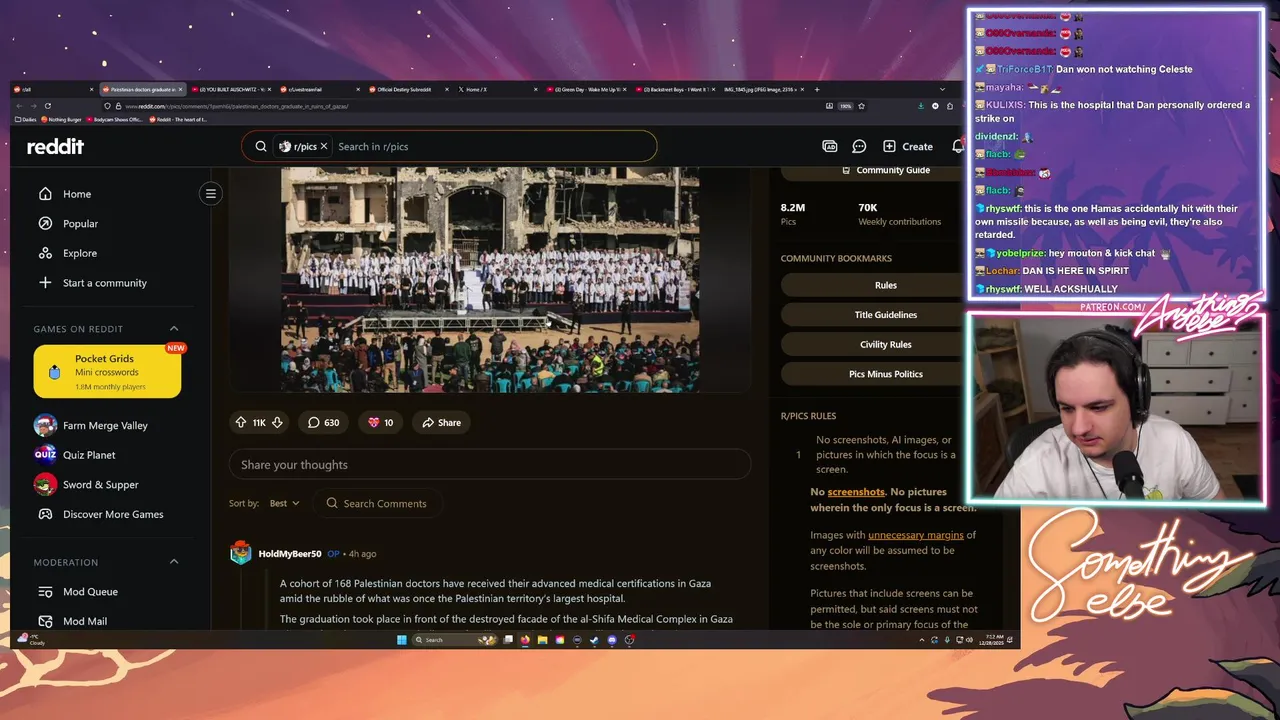Open Steam from taskbar
This screenshot has height=720, width=1280.
point(594,640)
